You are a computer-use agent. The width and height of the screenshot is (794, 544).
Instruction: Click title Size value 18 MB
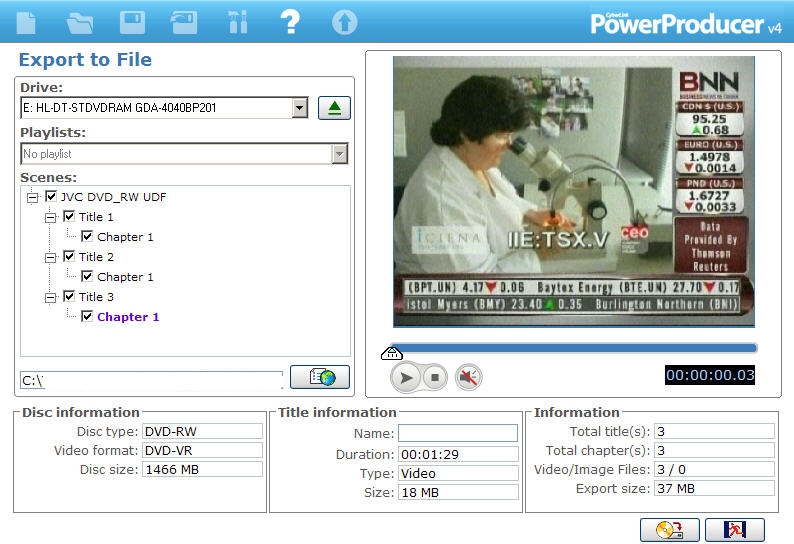(x=458, y=492)
